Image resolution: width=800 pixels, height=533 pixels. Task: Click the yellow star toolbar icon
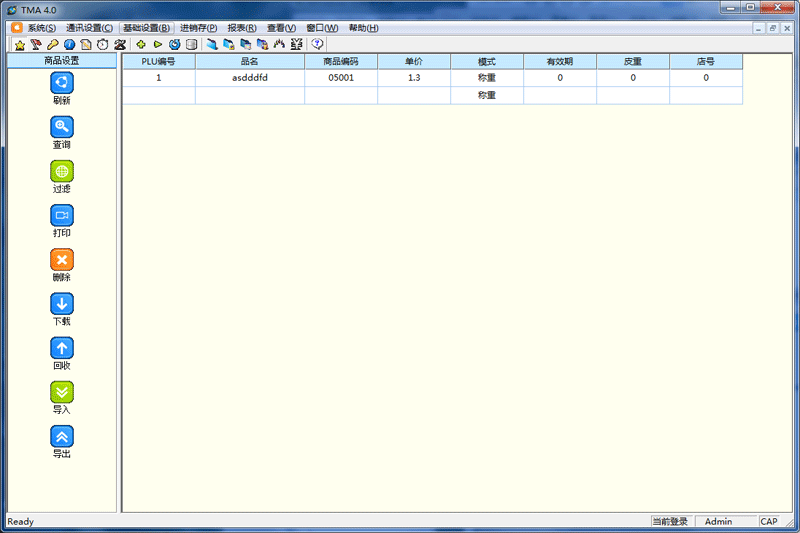tap(19, 45)
